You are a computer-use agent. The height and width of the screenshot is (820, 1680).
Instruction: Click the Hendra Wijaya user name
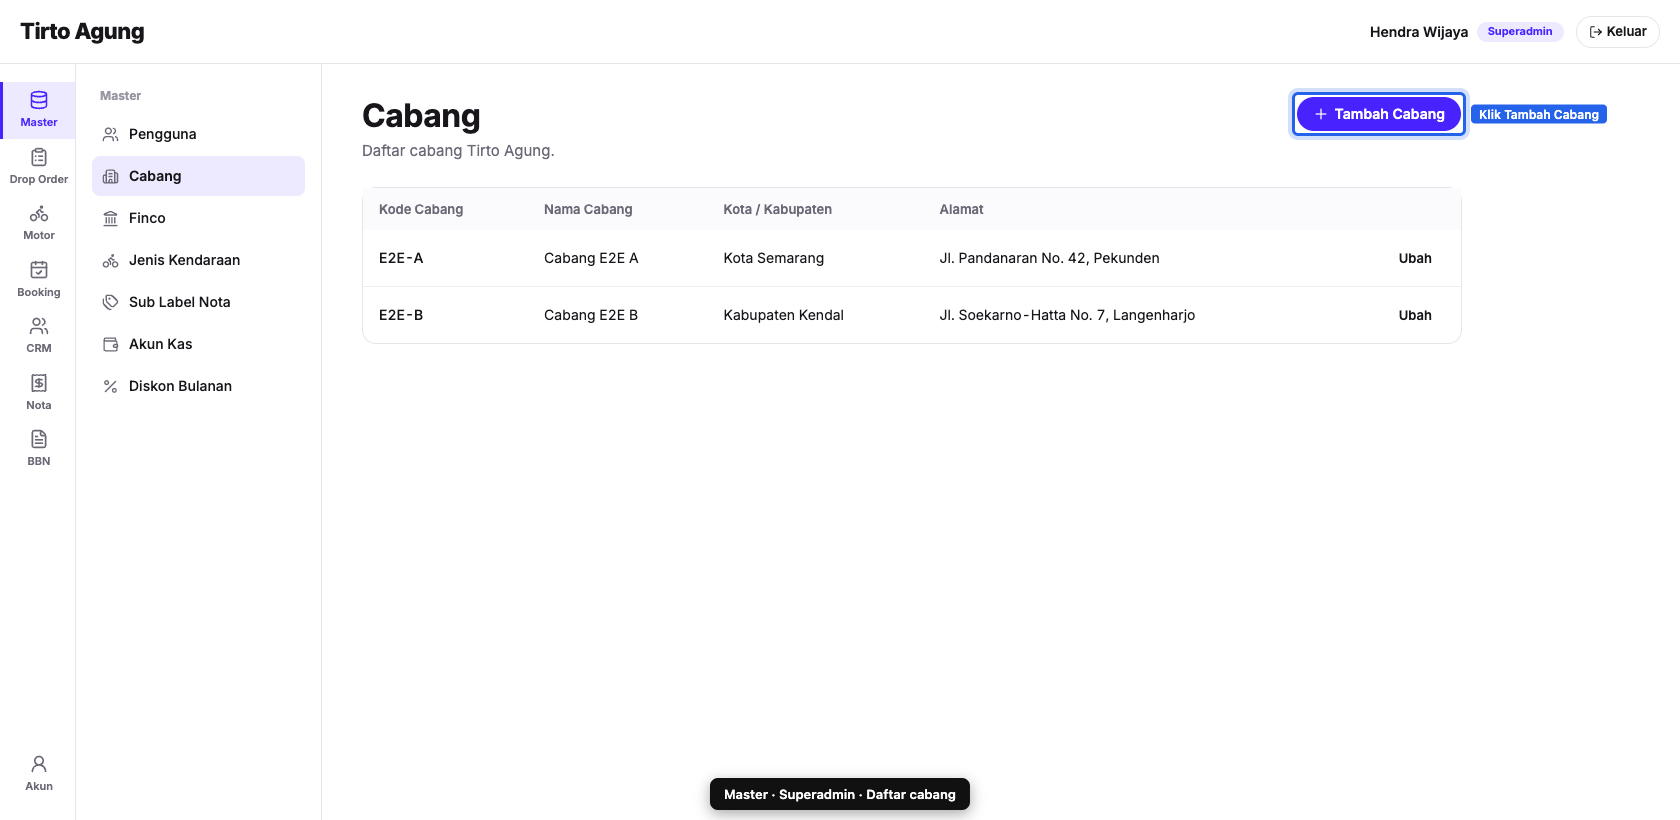1418,32
